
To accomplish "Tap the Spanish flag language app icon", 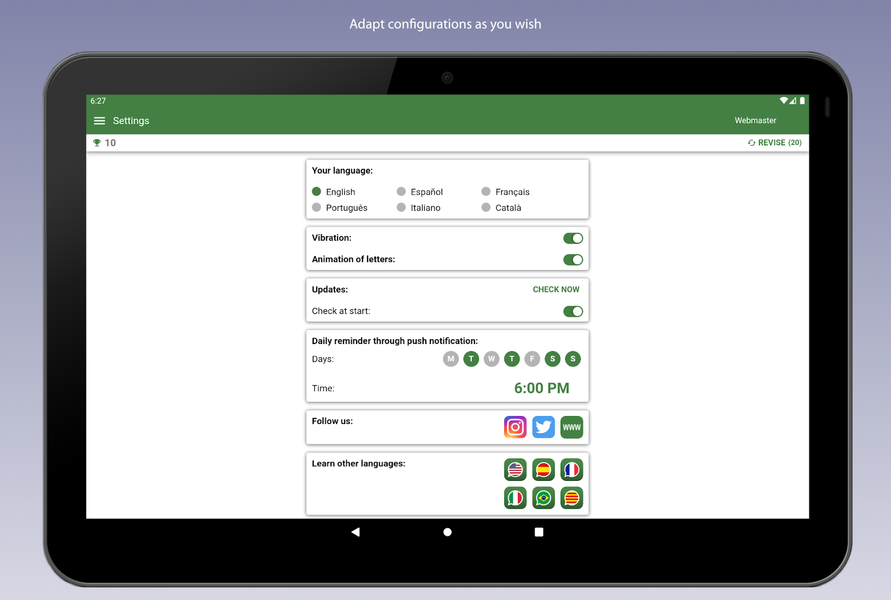I will [x=543, y=470].
